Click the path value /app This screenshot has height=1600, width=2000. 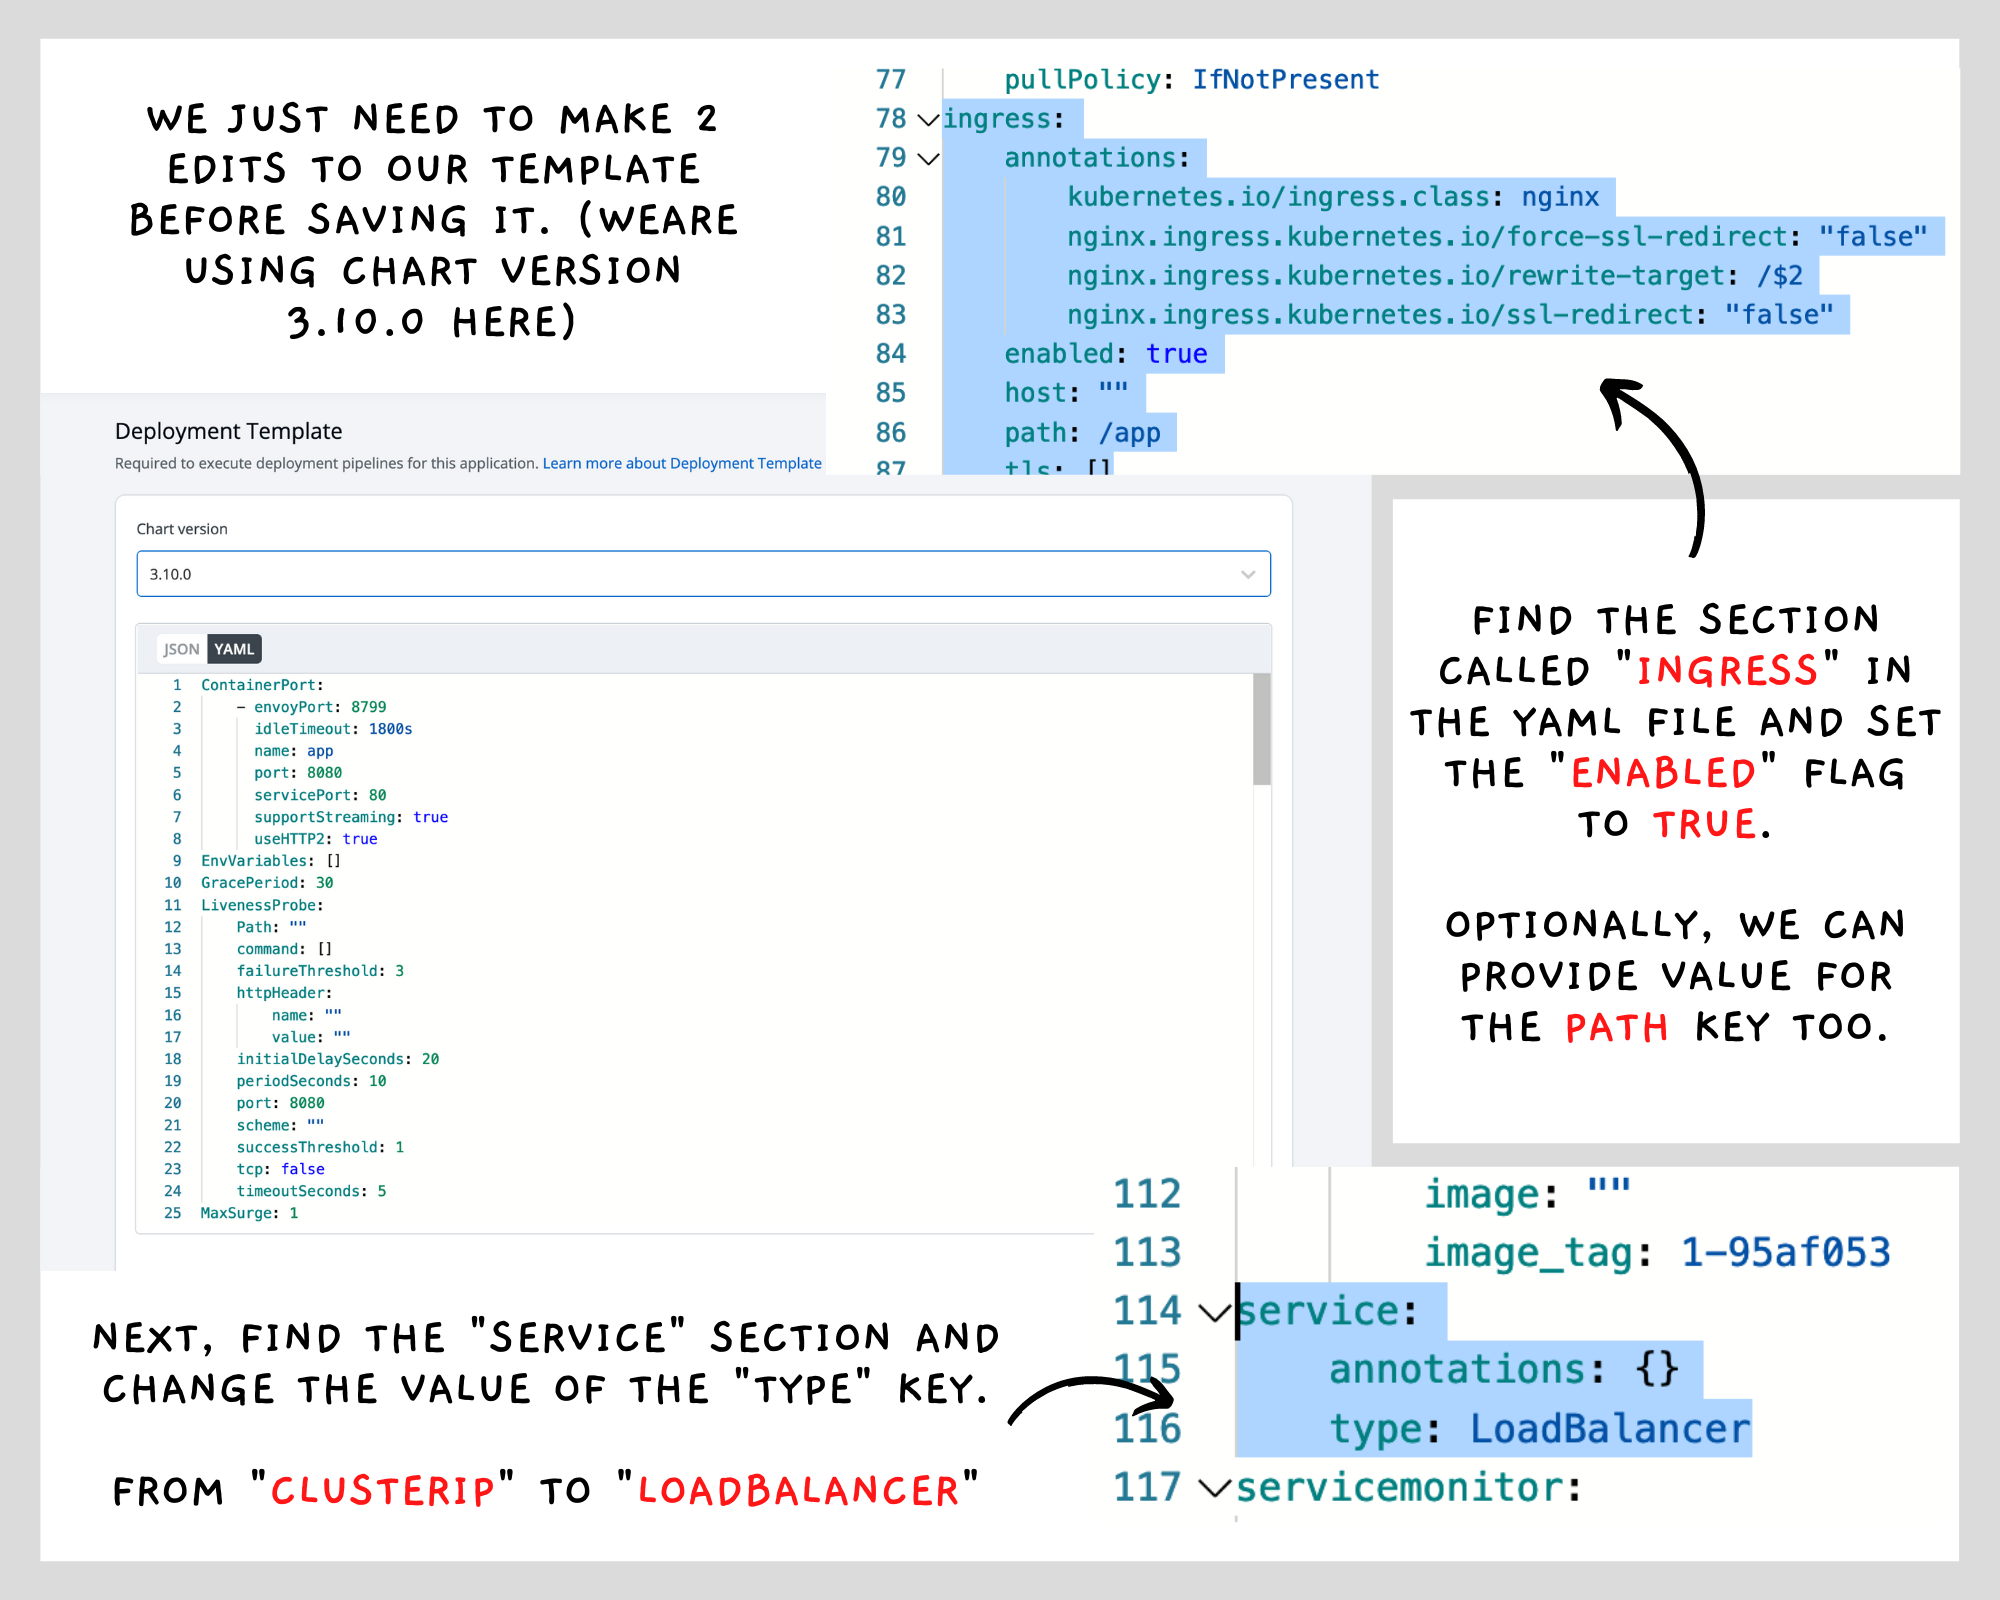(x=1129, y=433)
